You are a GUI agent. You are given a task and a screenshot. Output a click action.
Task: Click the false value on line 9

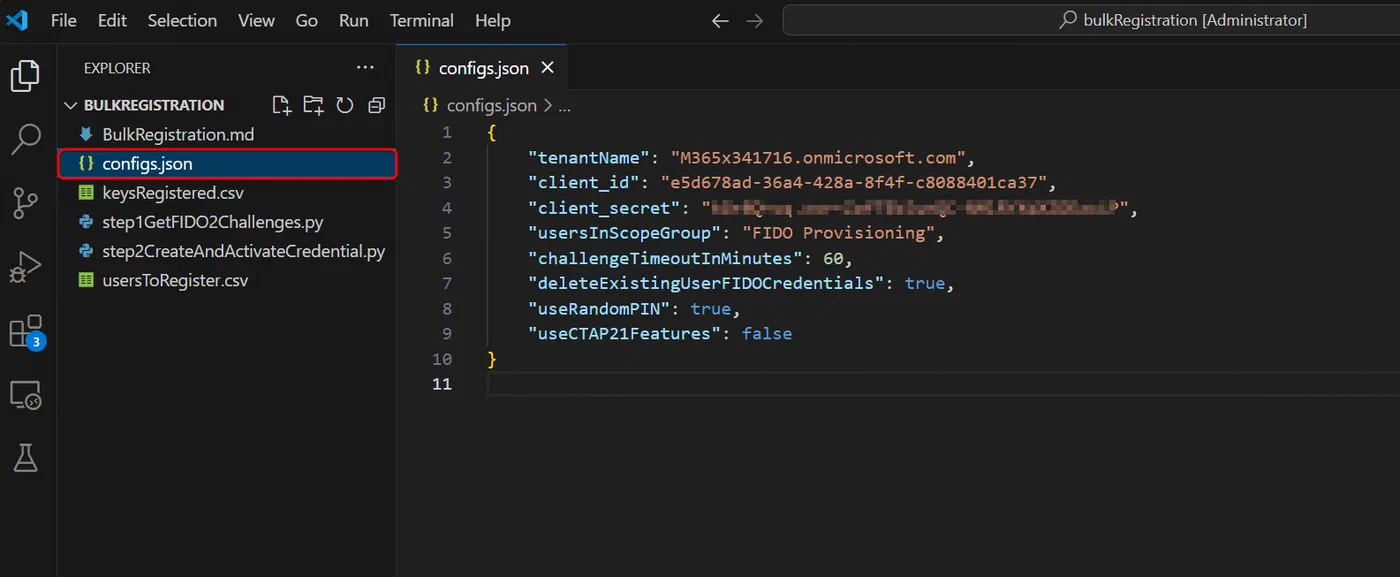[767, 334]
